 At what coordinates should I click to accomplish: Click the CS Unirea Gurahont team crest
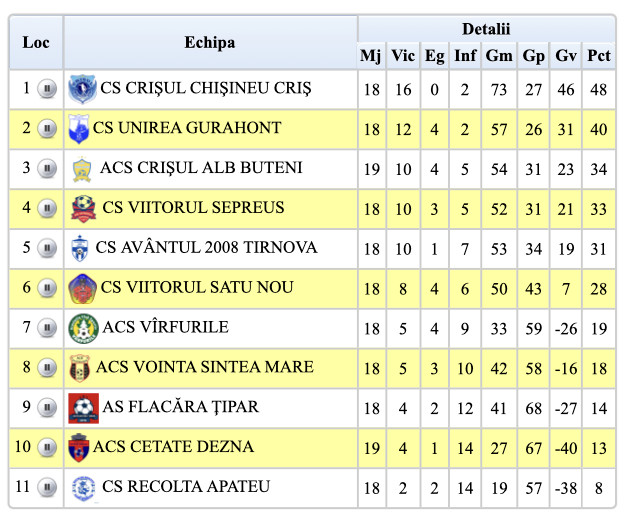(x=79, y=129)
